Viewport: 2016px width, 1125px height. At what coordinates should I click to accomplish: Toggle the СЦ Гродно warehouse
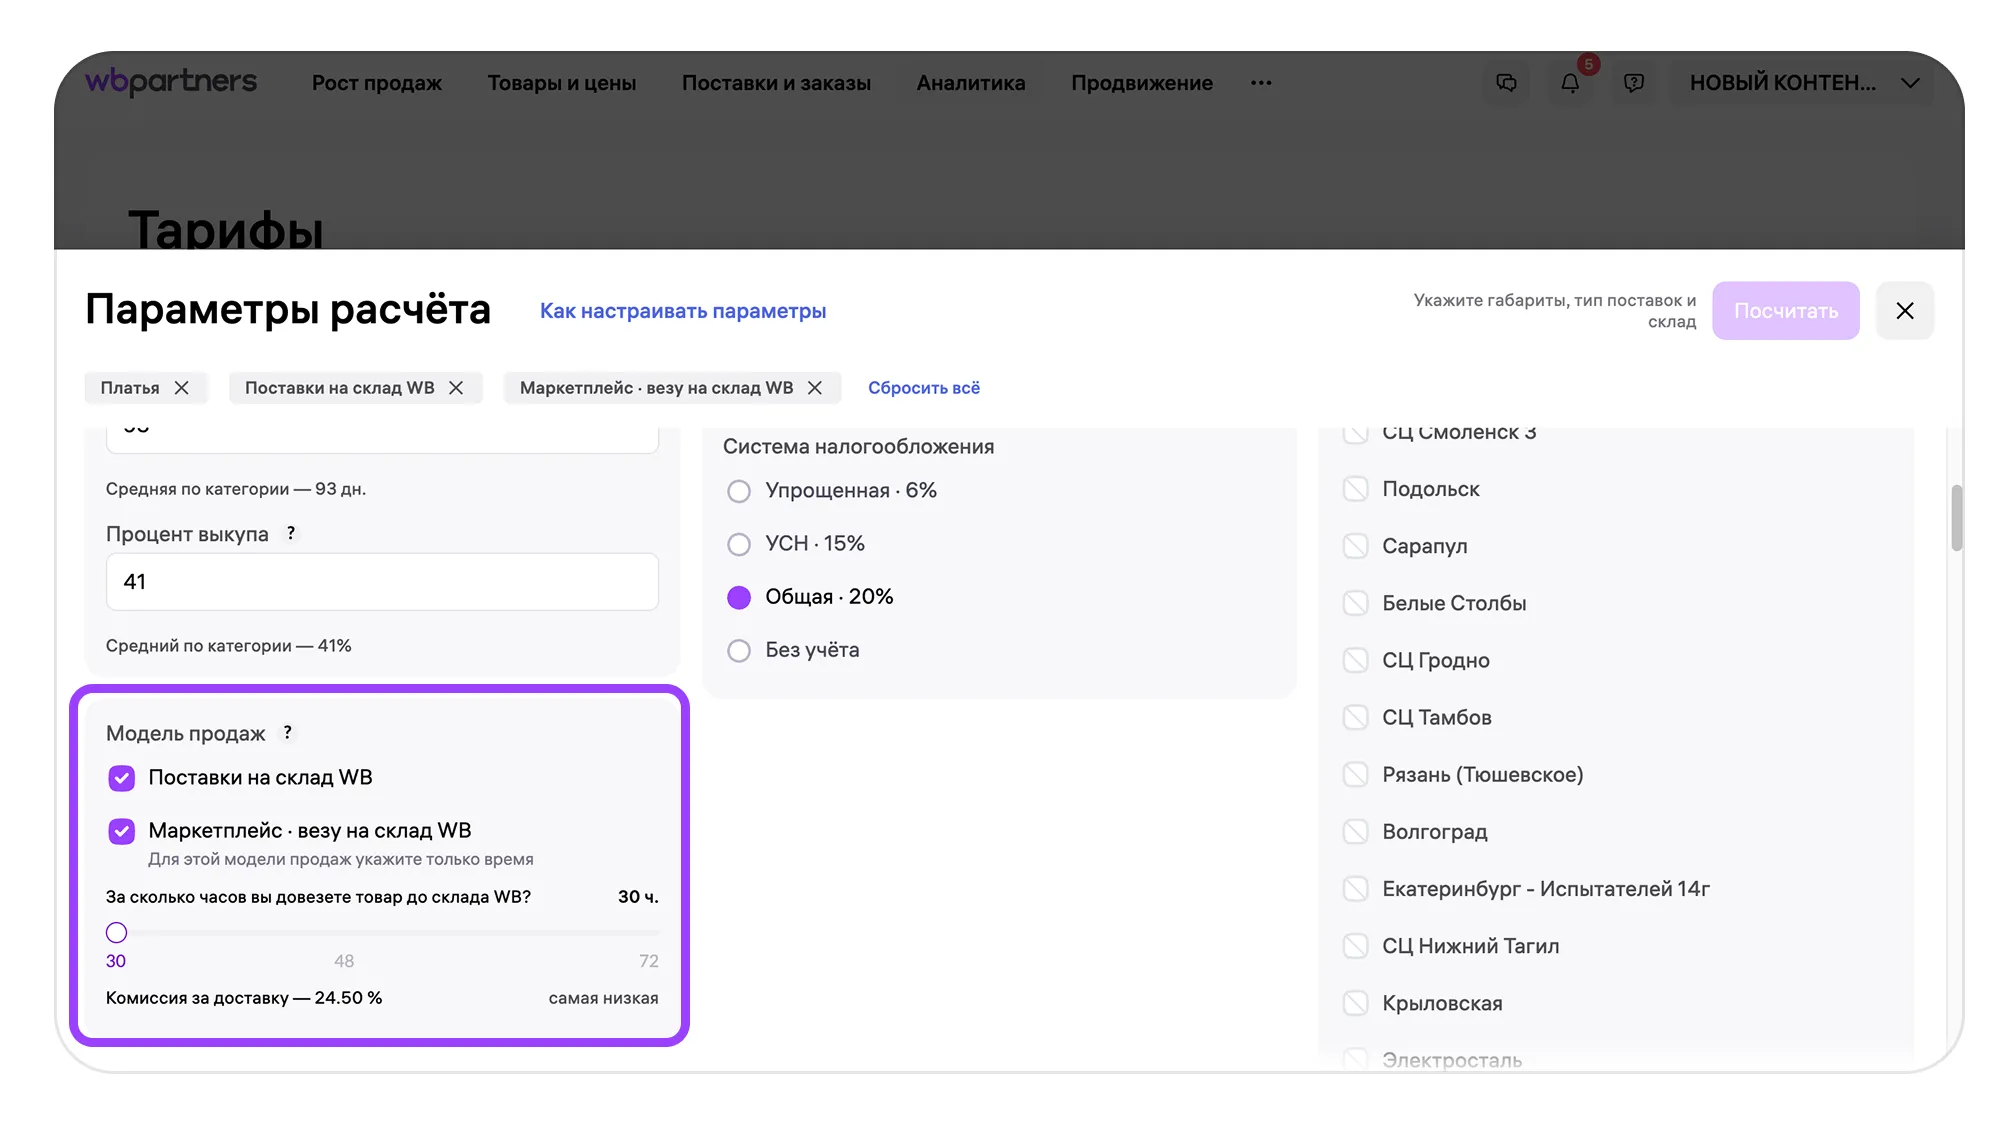[x=1356, y=660]
